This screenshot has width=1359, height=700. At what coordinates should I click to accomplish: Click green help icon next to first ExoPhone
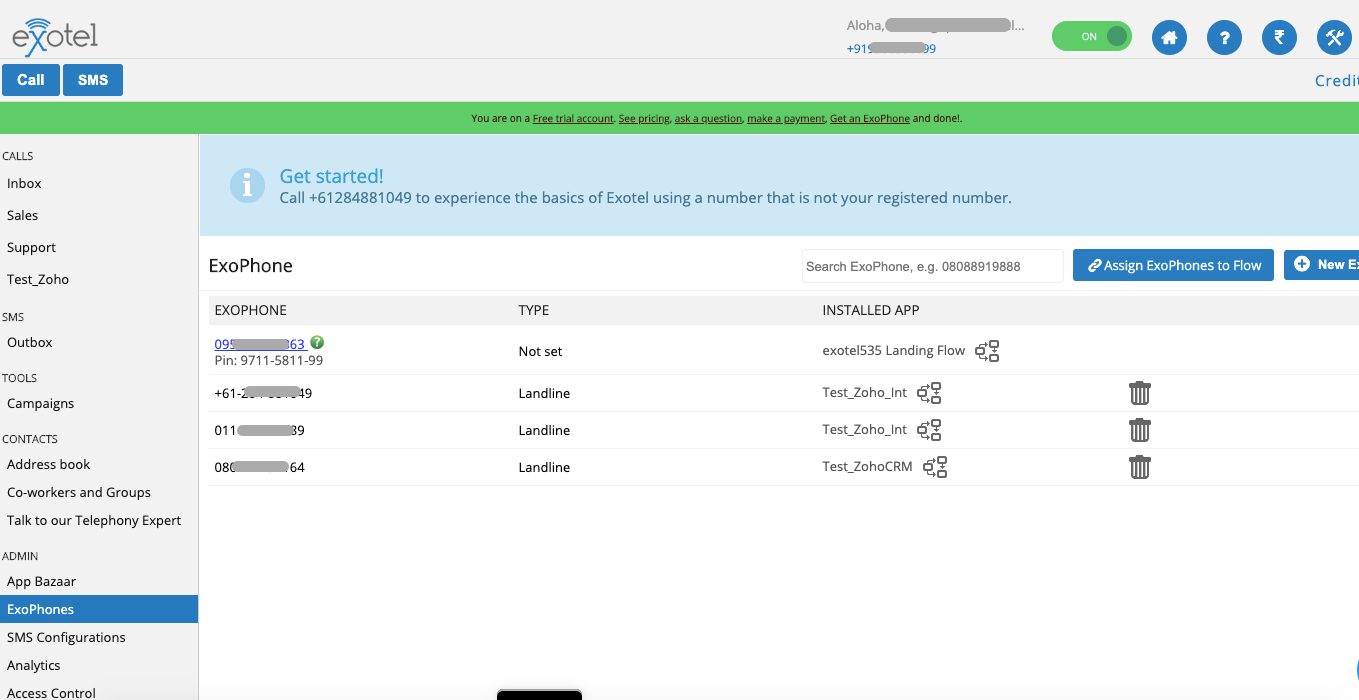317,342
